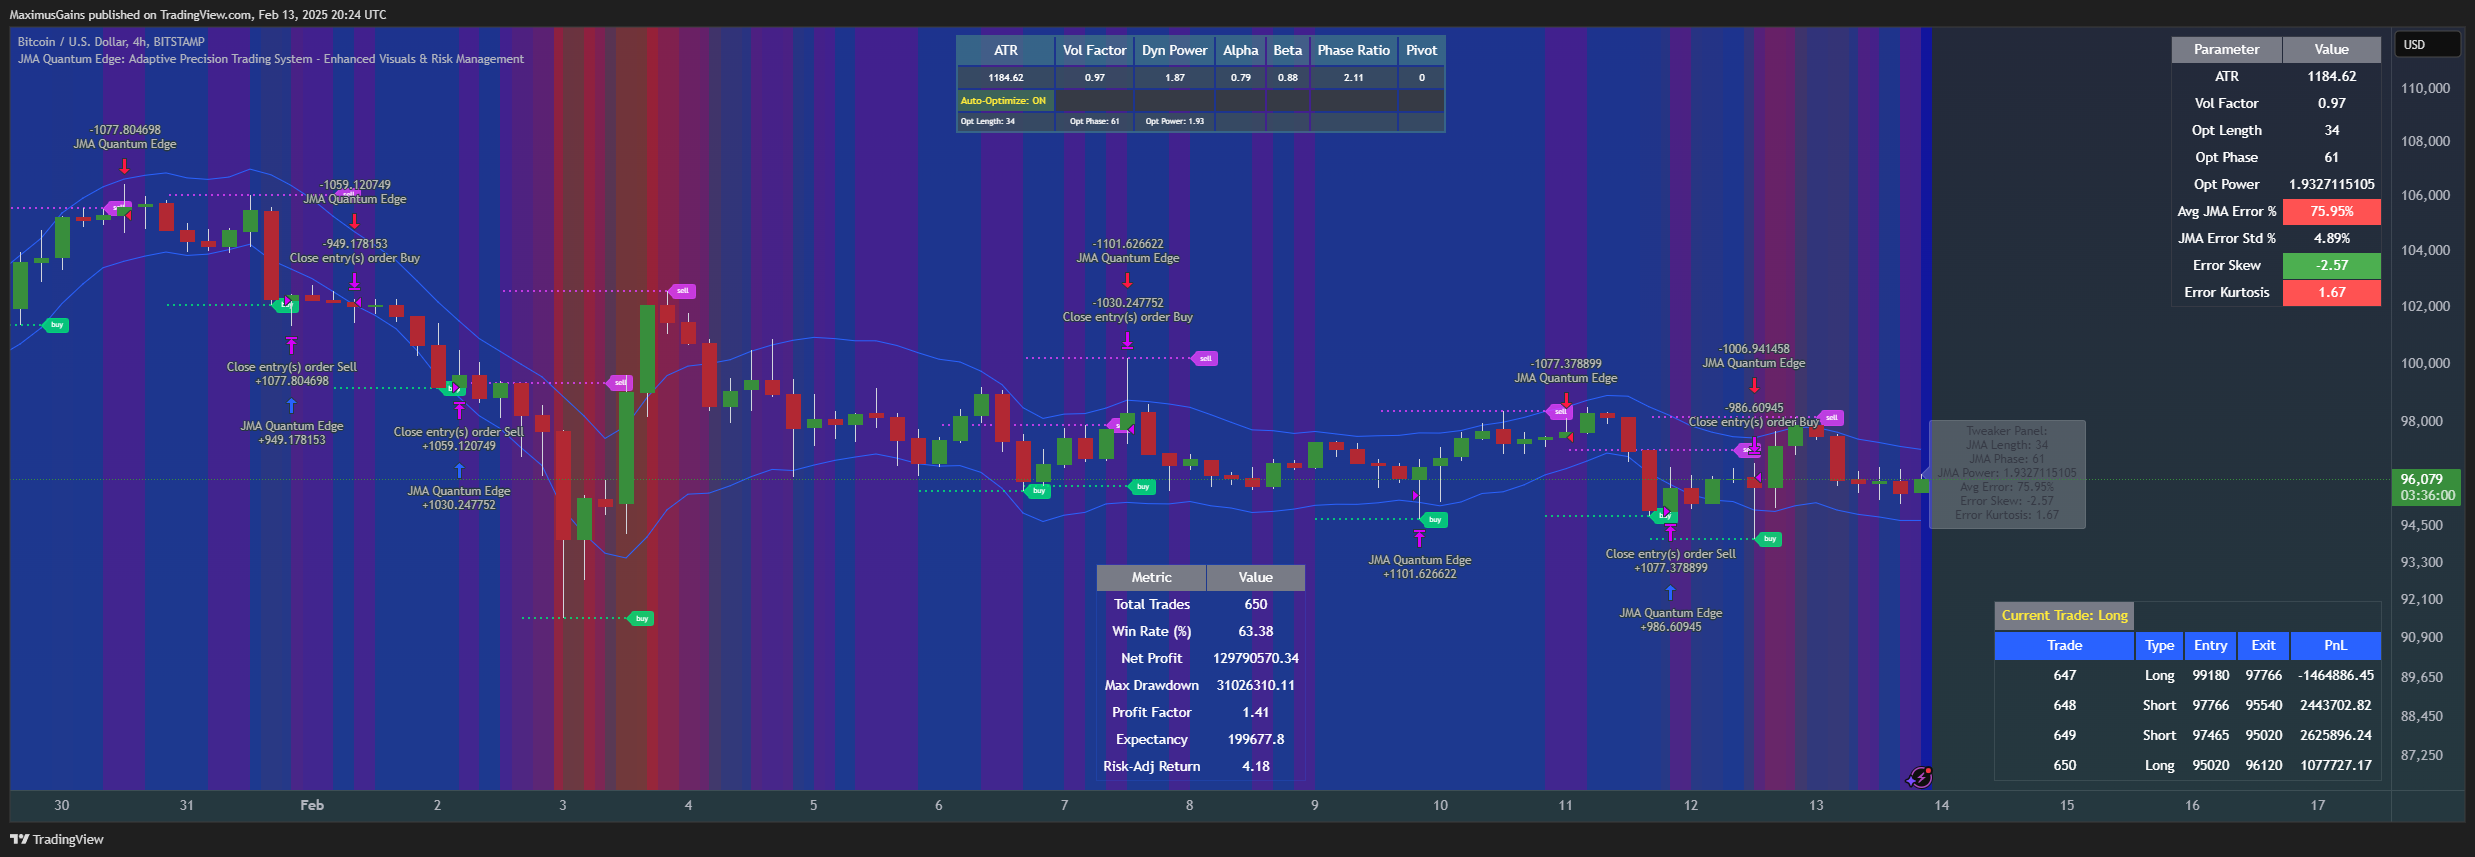Click the 110,000 label on the price axis
The width and height of the screenshot is (2475, 857).
click(2425, 88)
